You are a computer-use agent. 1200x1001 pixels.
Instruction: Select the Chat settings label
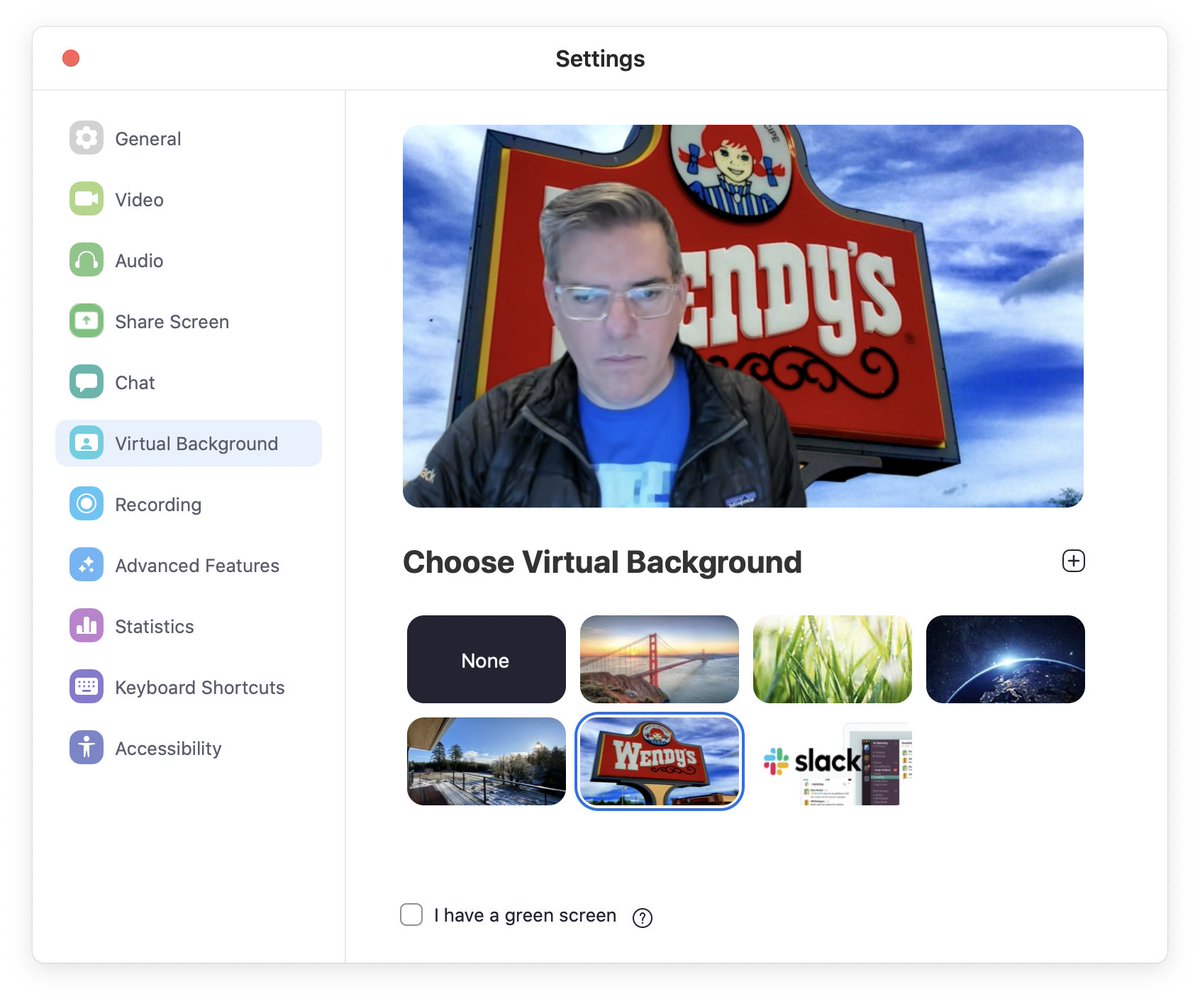tap(135, 383)
